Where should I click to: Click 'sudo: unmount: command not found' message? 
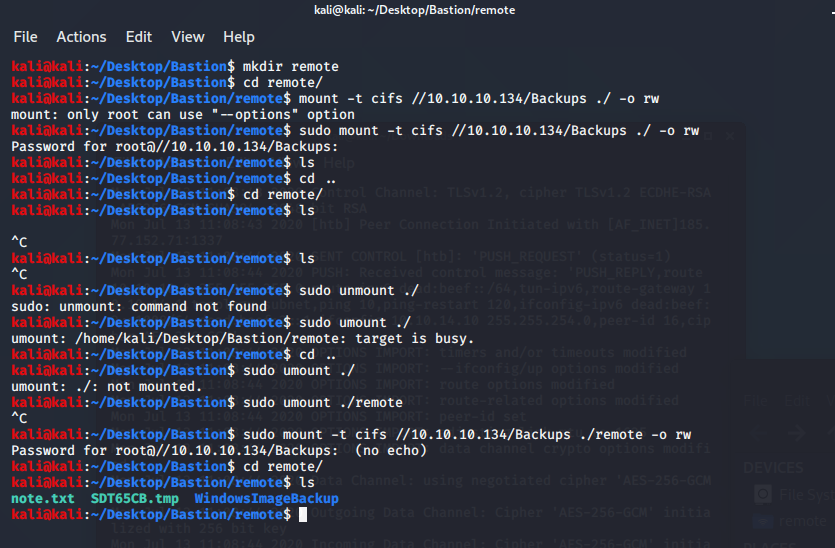click(139, 306)
